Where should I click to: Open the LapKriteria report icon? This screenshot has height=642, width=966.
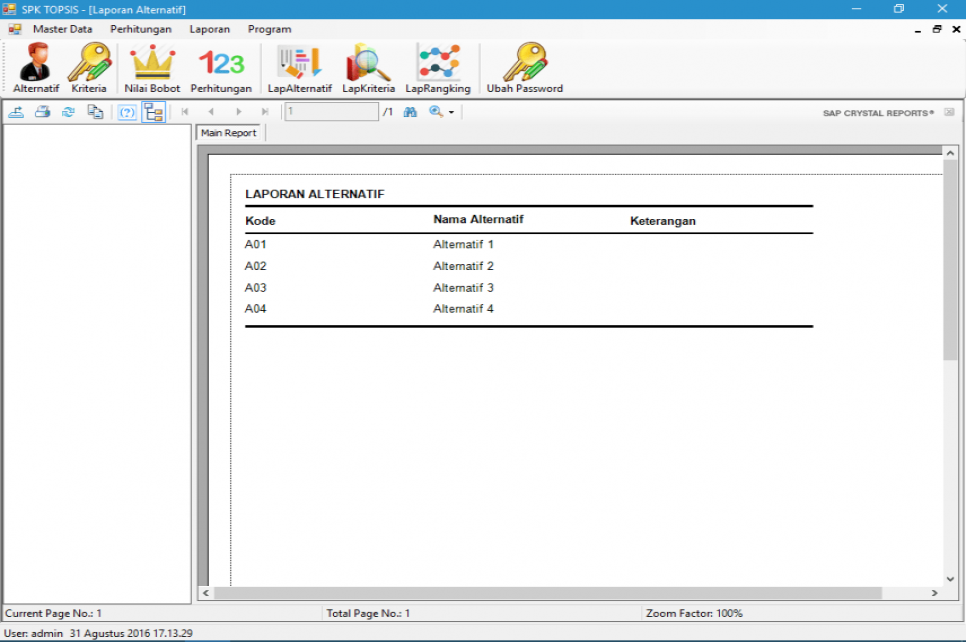[368, 63]
